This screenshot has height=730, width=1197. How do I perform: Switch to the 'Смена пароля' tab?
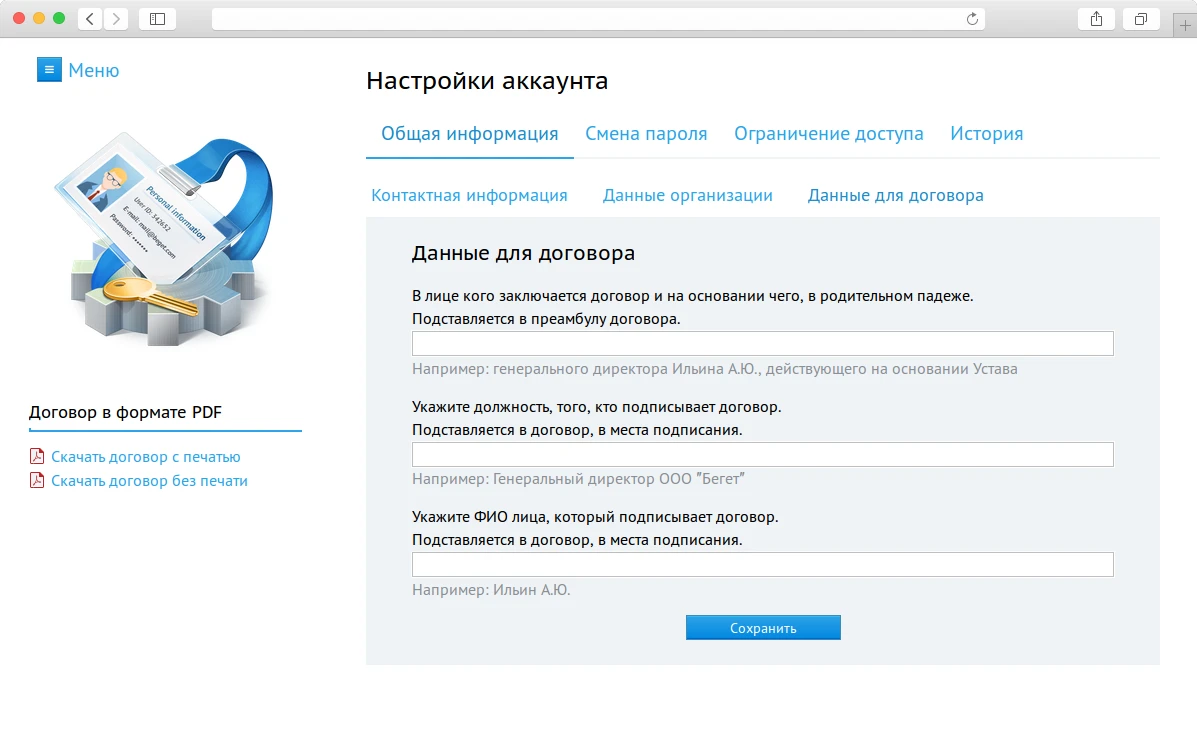coord(646,133)
